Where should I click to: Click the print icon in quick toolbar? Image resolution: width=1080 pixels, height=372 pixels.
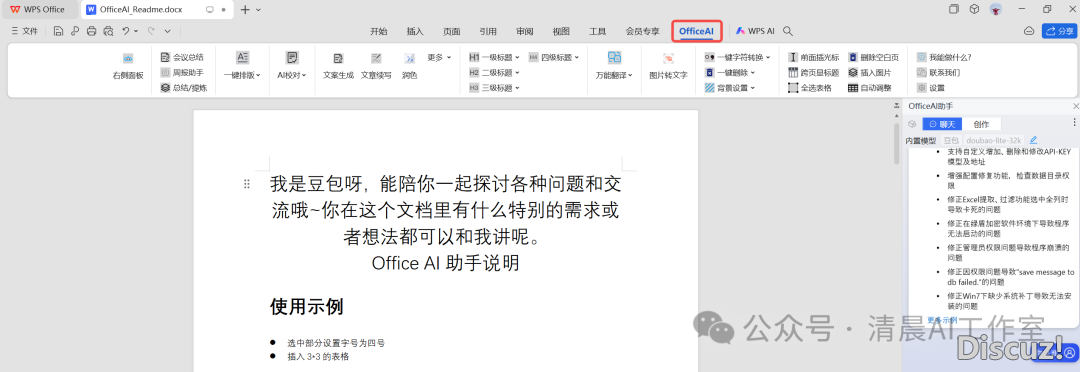91,31
